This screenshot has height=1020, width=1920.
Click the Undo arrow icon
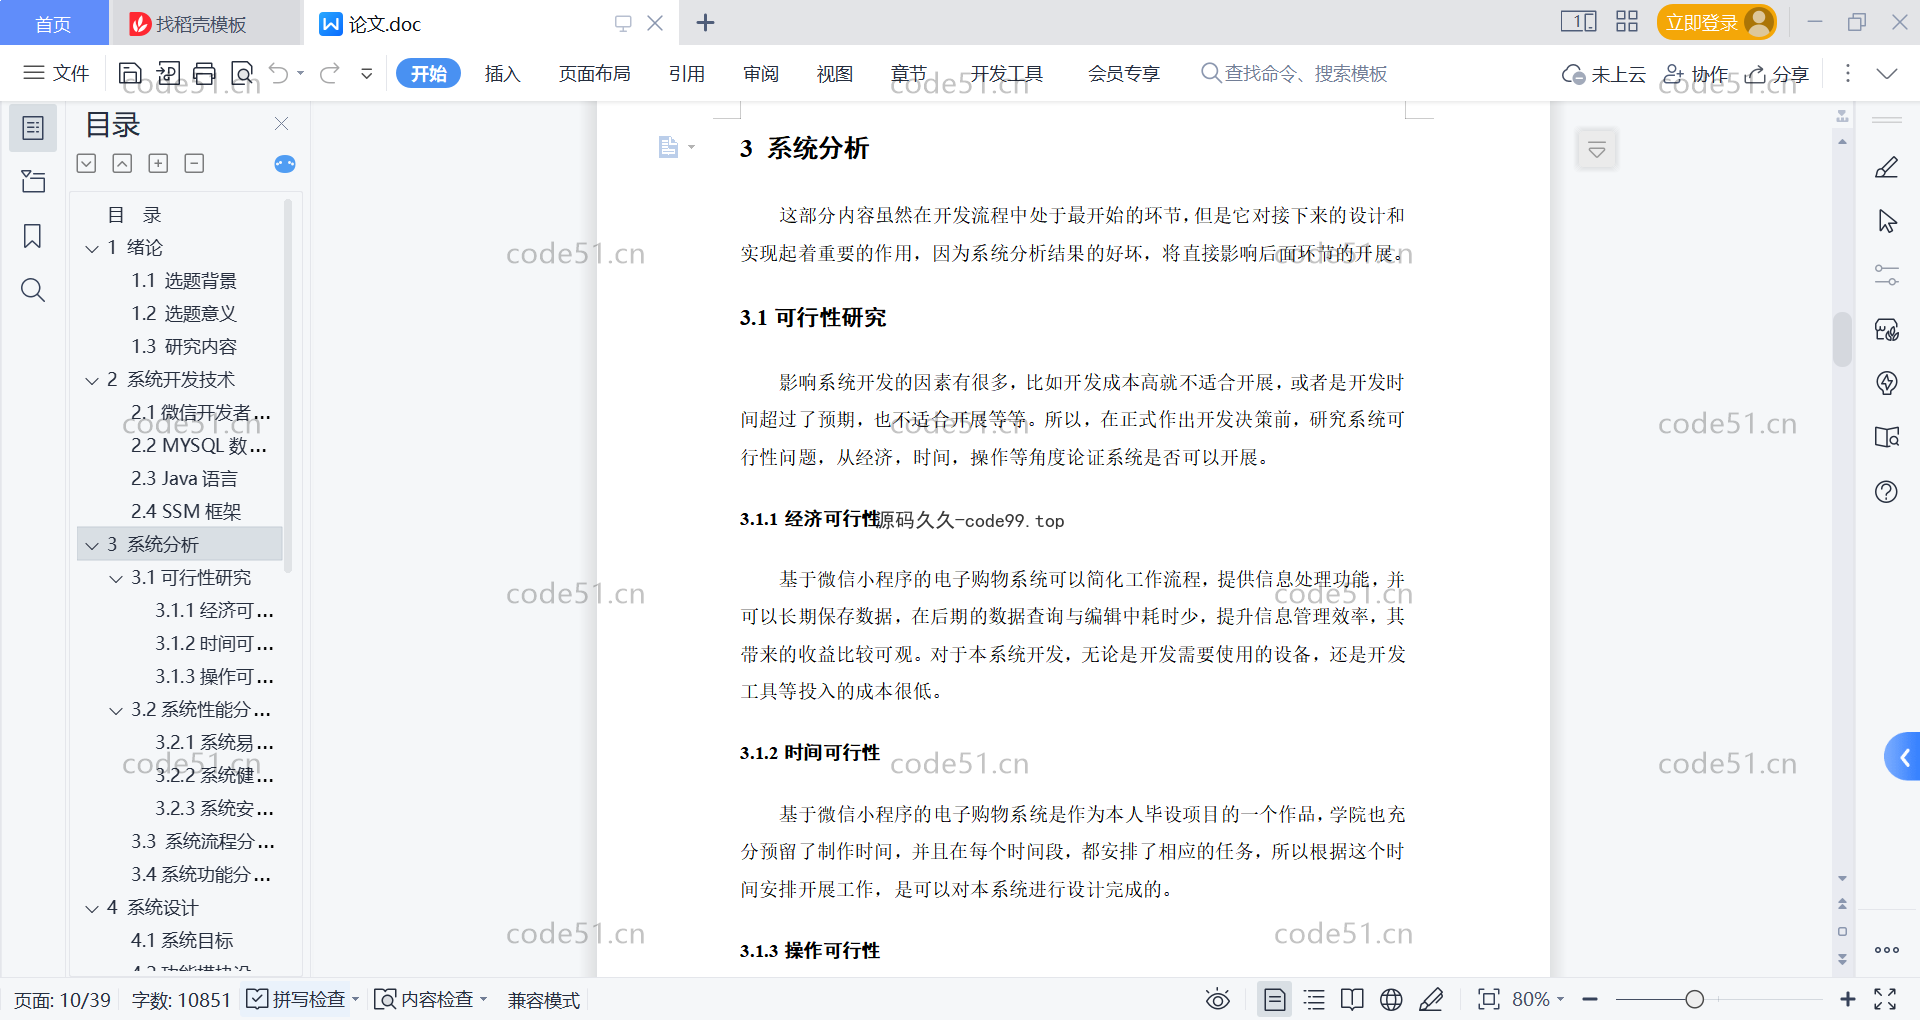pyautogui.click(x=279, y=73)
